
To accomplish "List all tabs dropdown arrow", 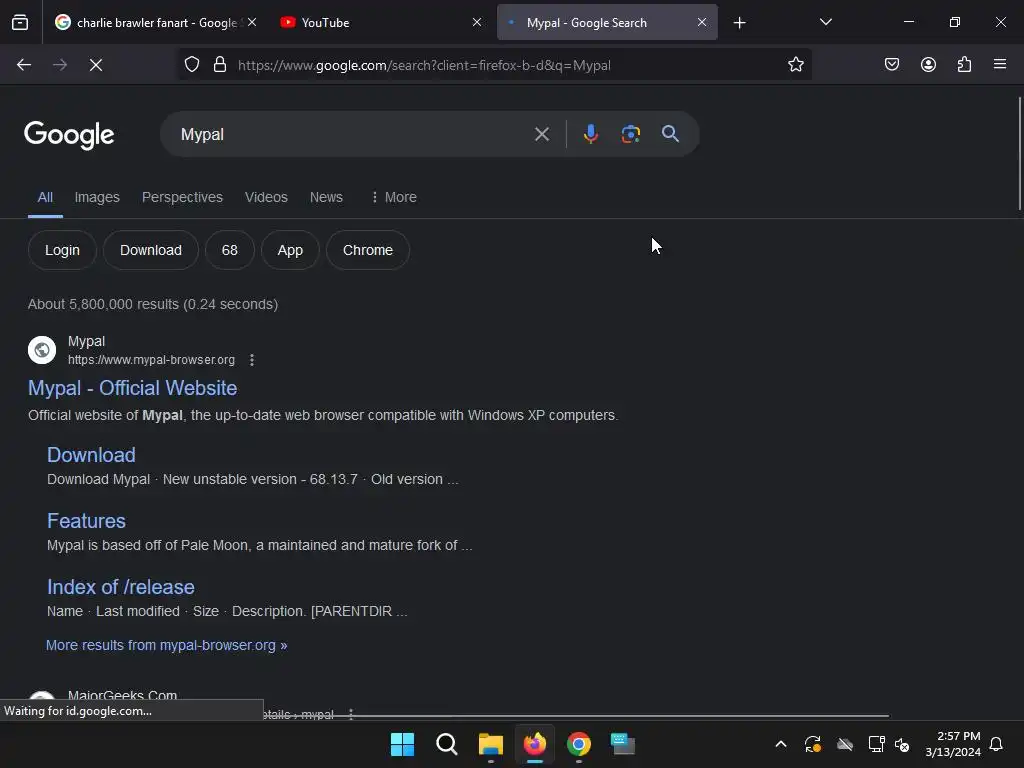I will [x=825, y=22].
